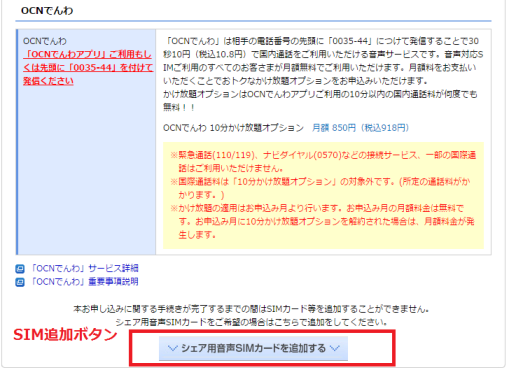509x370 pixels.
Task: Click the シェア用音声SIMカードを追加する button
Action: 253,348
